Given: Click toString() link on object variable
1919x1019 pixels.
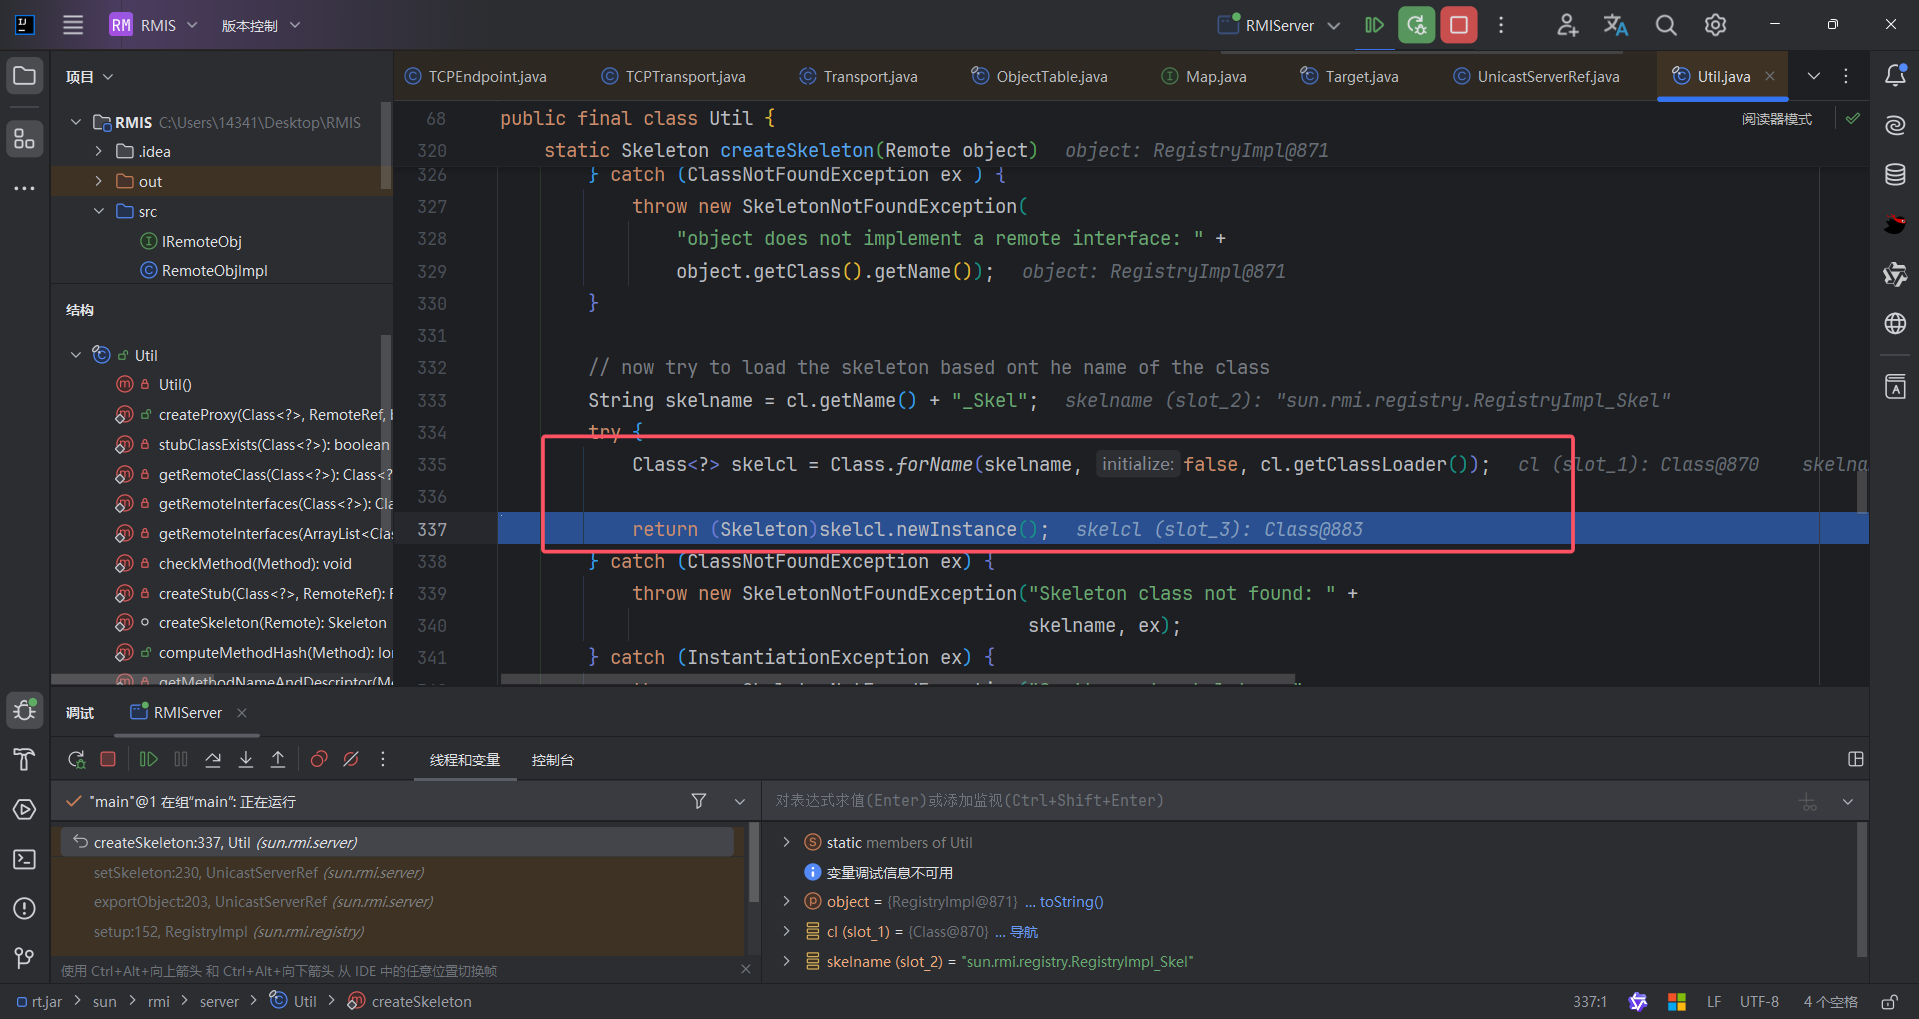Looking at the screenshot, I should (1071, 901).
